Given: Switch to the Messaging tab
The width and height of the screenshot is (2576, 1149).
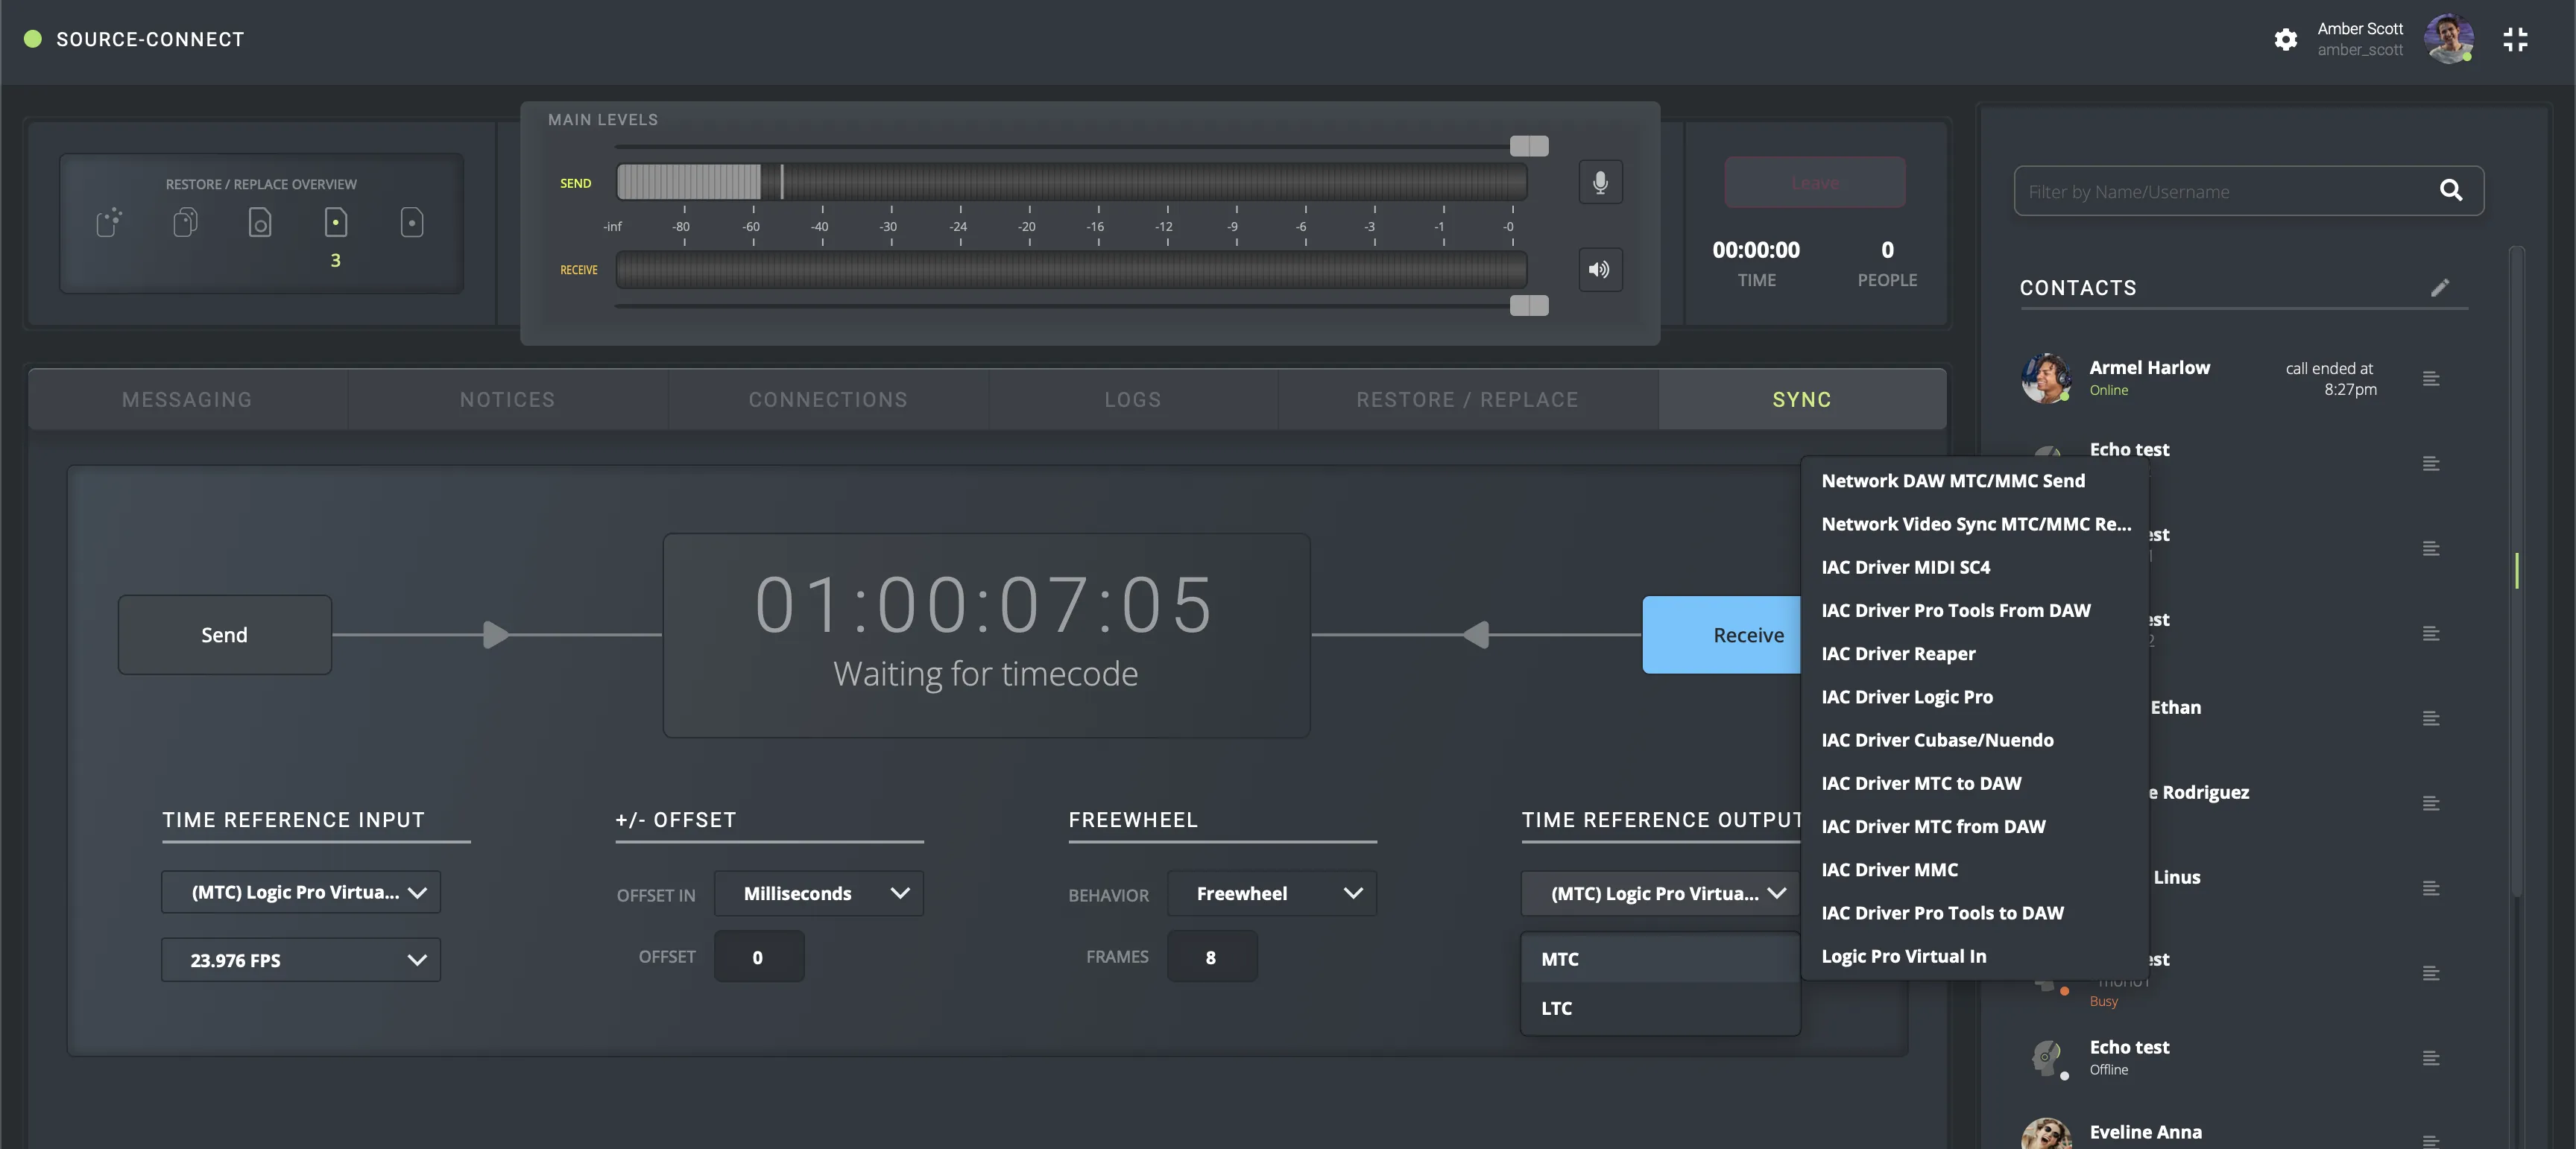Looking at the screenshot, I should [187, 399].
